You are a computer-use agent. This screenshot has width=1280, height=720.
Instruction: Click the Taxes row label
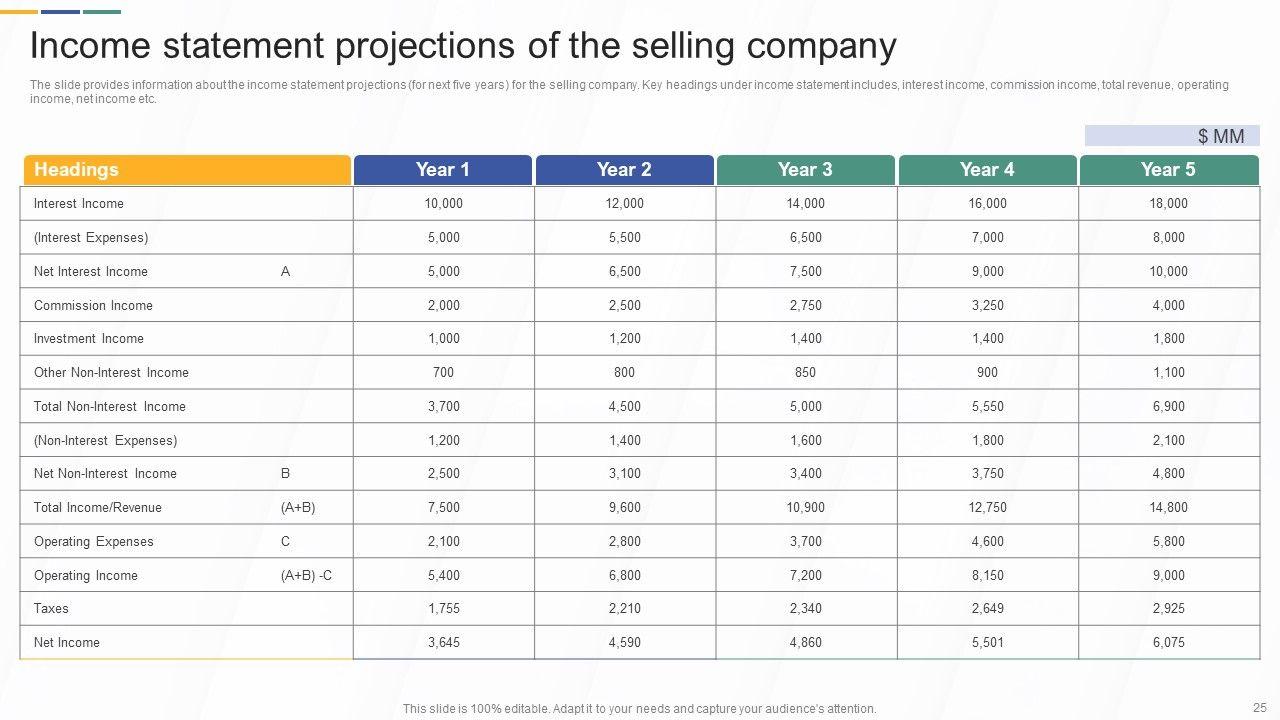point(51,609)
